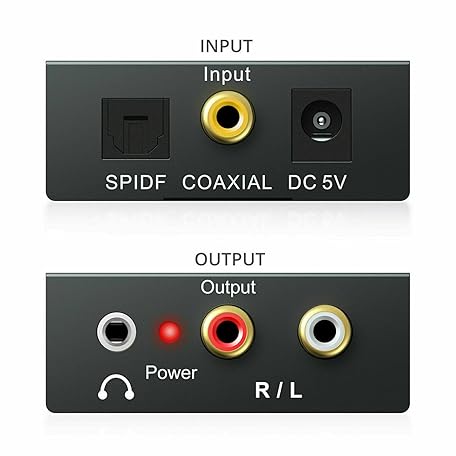Click the round DC 5V power socket
456x456 pixels.
[x=322, y=121]
